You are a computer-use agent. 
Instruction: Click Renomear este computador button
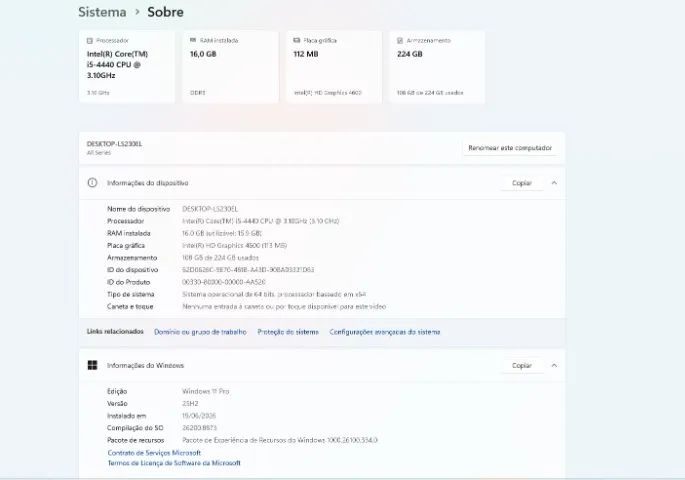pyautogui.click(x=510, y=148)
